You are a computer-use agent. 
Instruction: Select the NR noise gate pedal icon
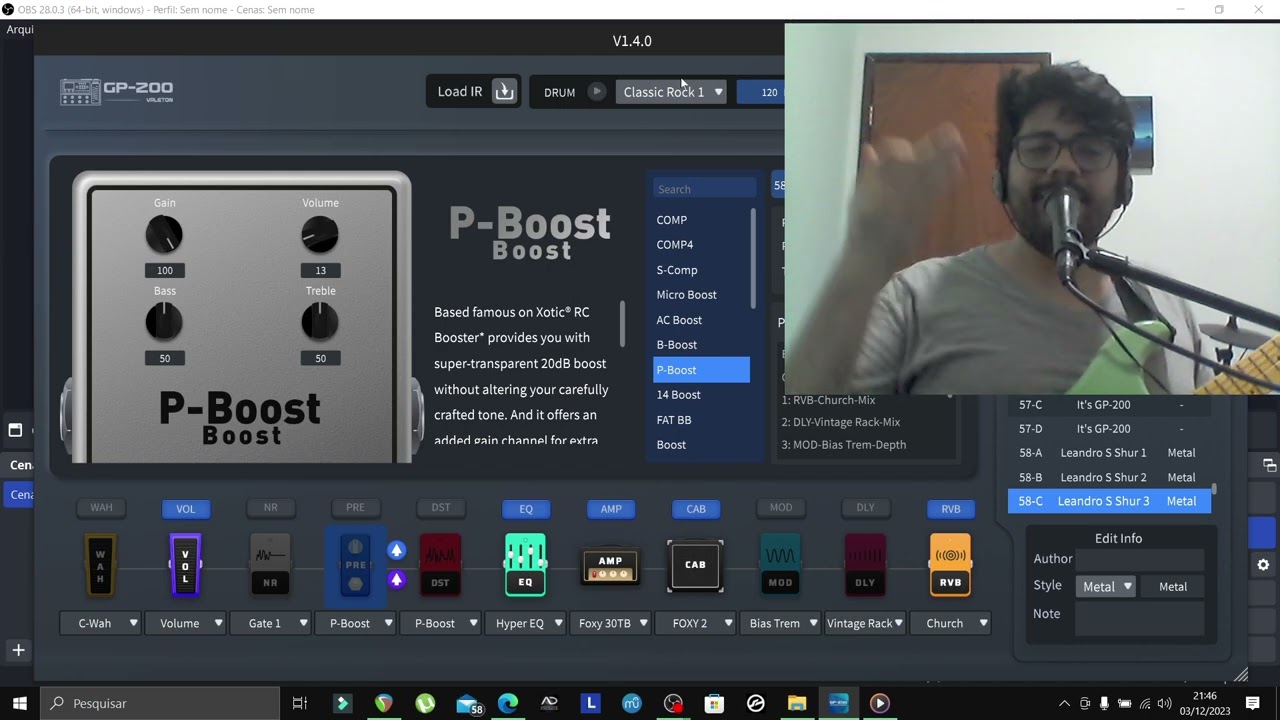click(270, 565)
